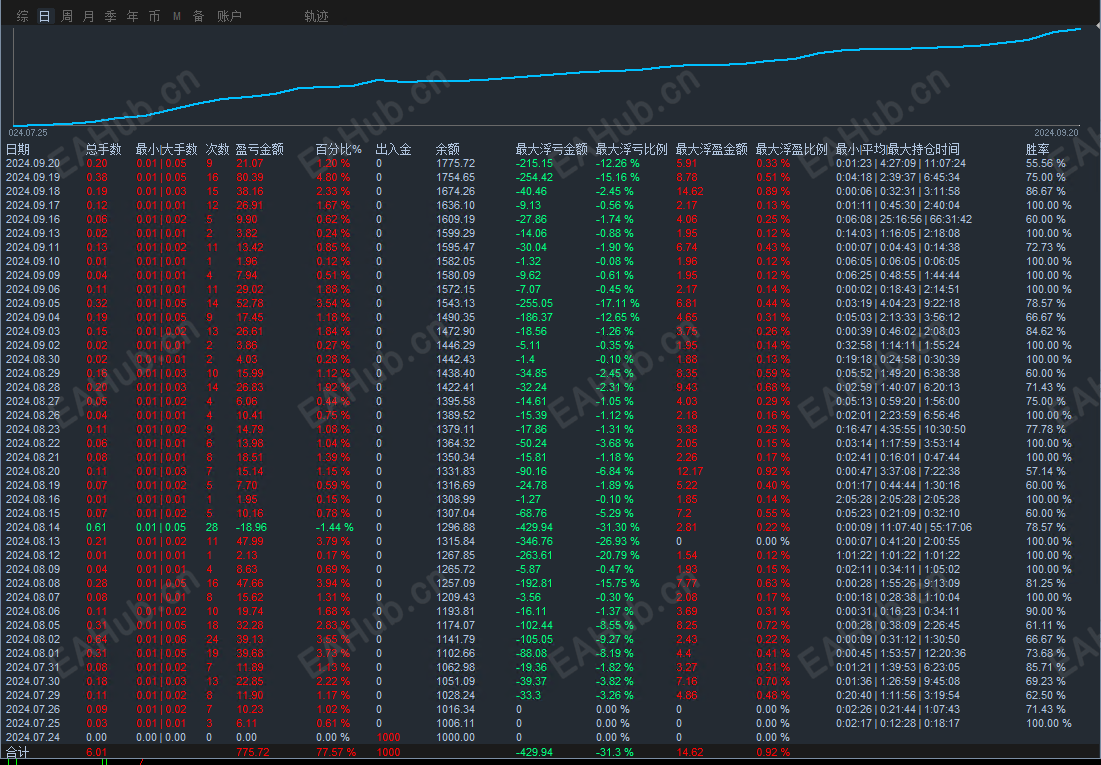Open the 轨迹 track tab

317,16
